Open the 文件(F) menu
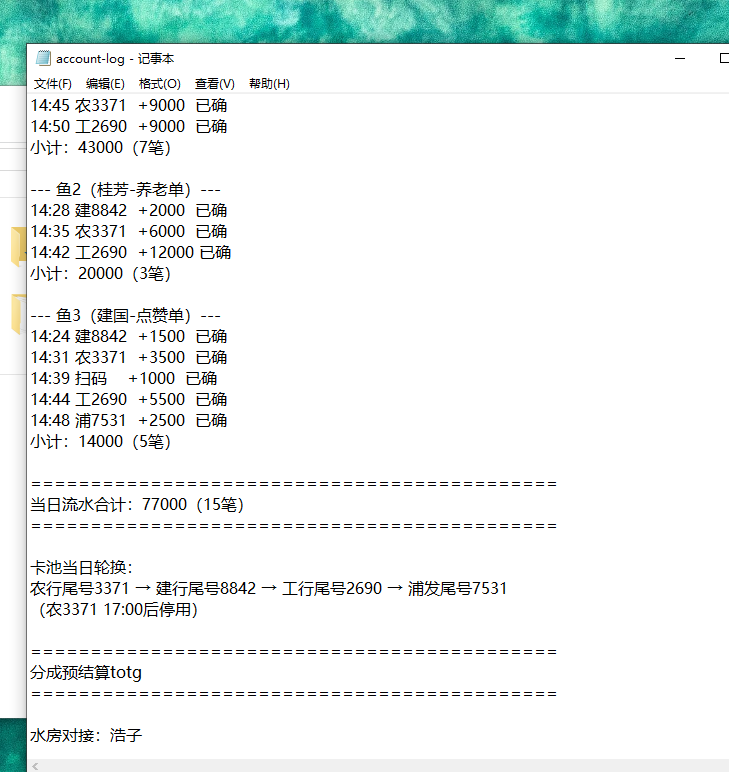 pyautogui.click(x=53, y=84)
